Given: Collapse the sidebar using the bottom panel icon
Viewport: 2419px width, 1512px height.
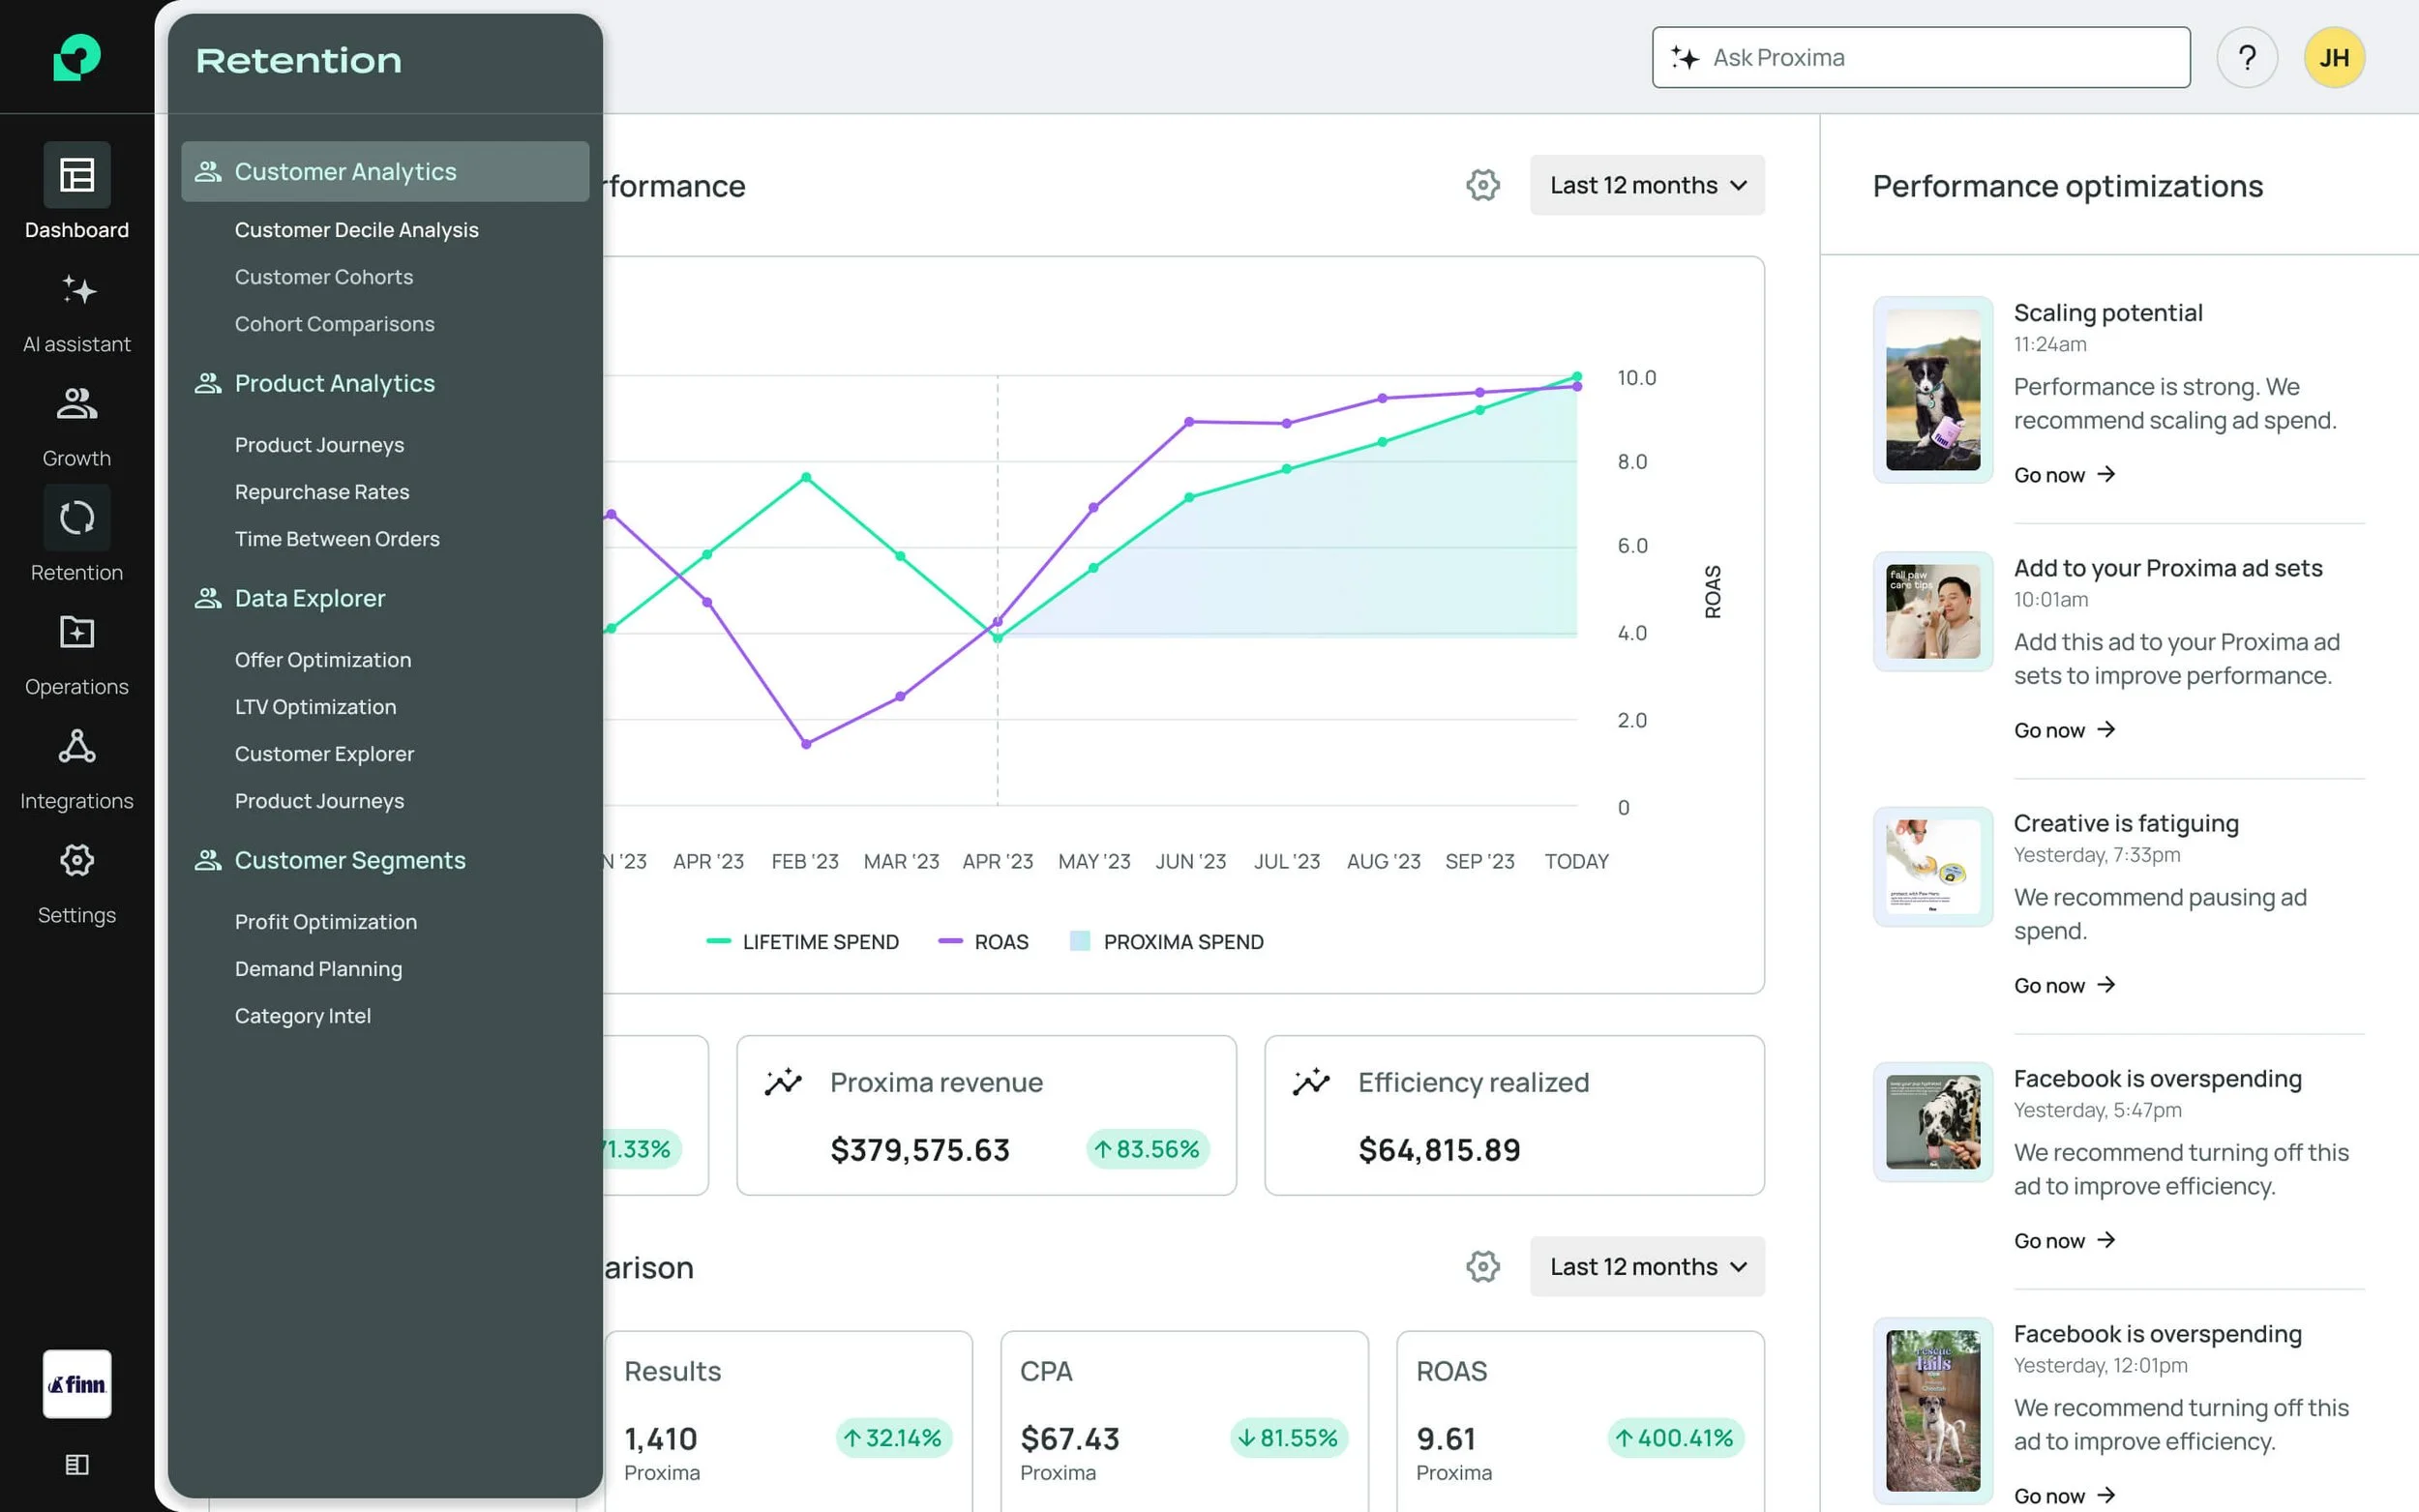Looking at the screenshot, I should 76,1464.
